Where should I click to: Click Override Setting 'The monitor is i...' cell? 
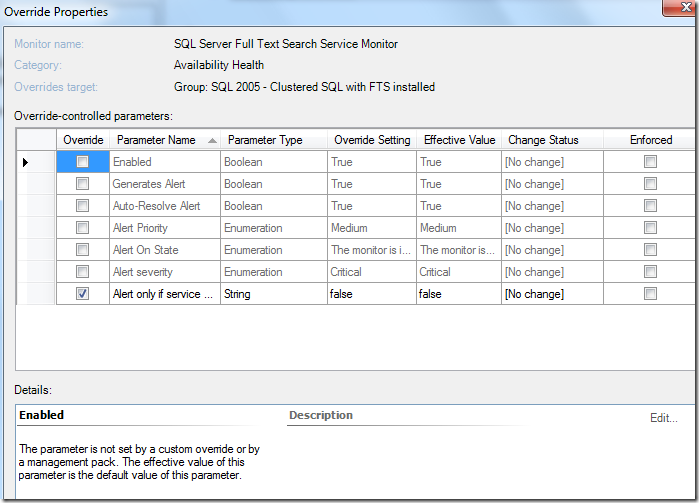click(x=372, y=250)
